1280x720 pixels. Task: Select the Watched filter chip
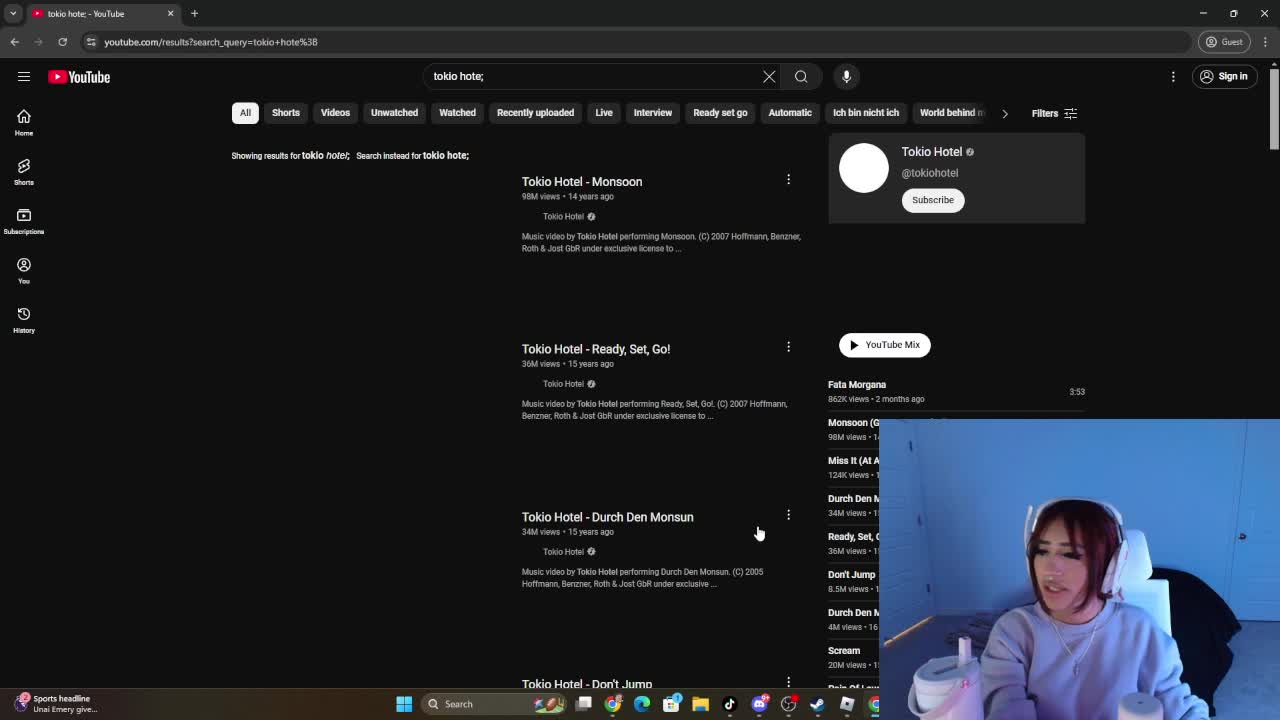[x=457, y=113]
